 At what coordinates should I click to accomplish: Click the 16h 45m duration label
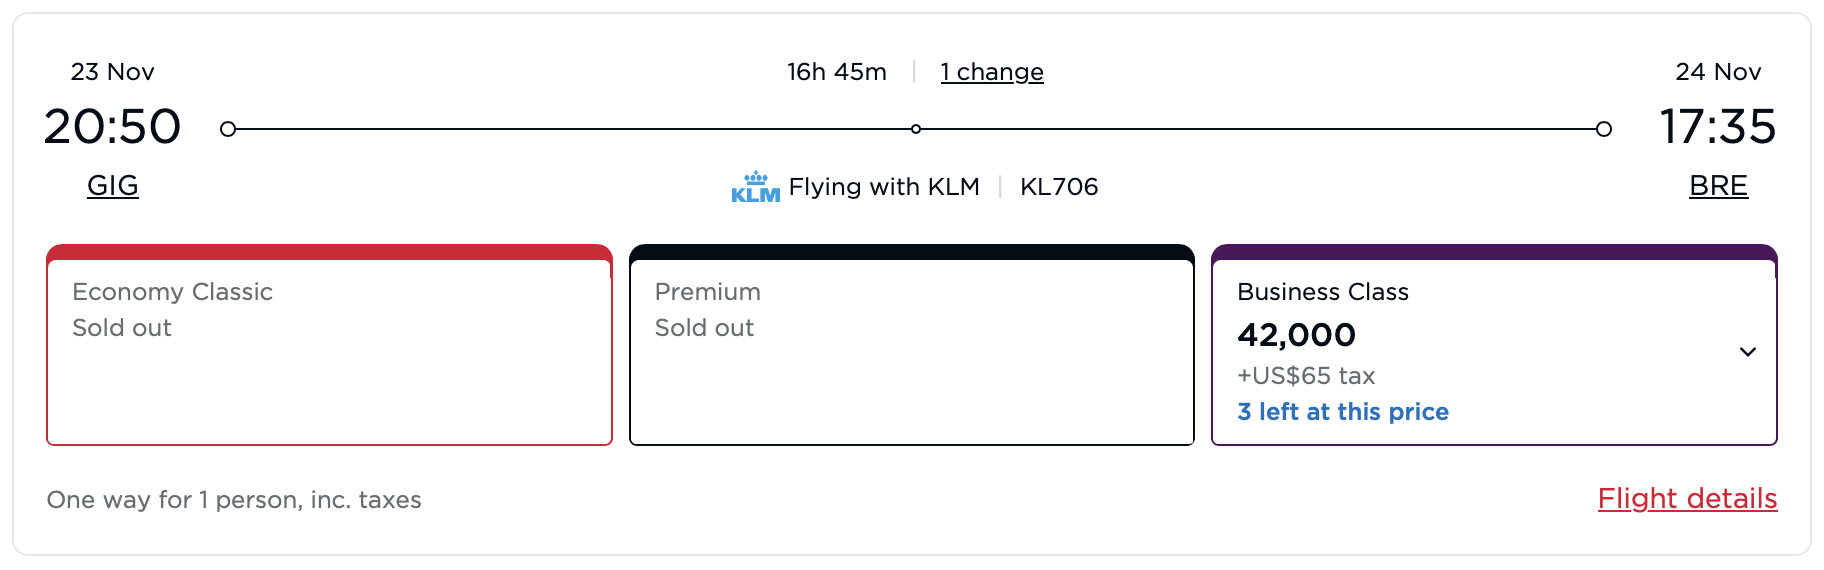tap(836, 72)
